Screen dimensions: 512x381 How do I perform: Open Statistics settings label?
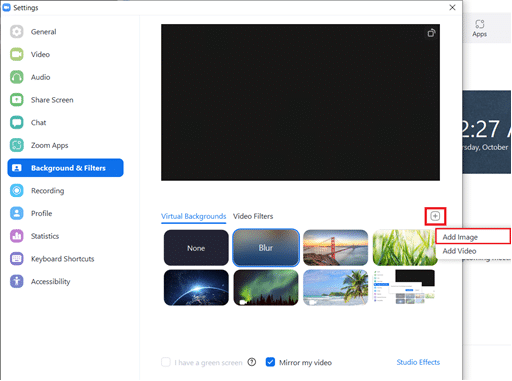point(45,236)
